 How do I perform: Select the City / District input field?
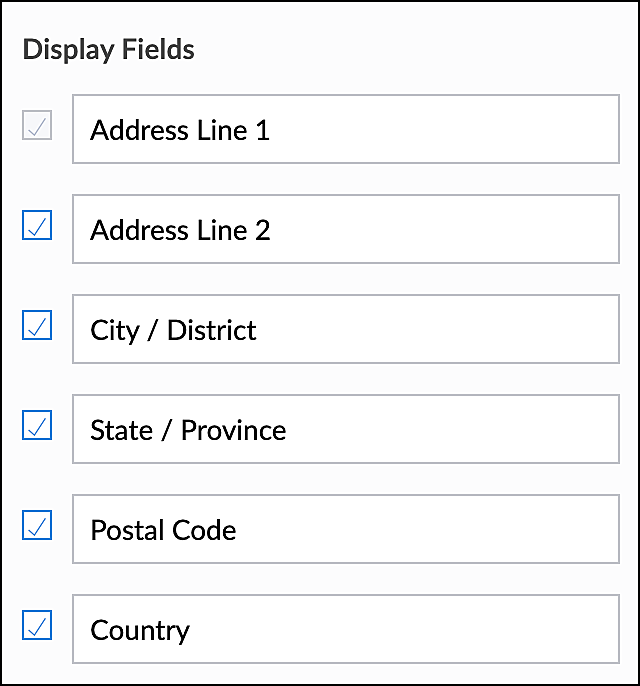point(345,329)
